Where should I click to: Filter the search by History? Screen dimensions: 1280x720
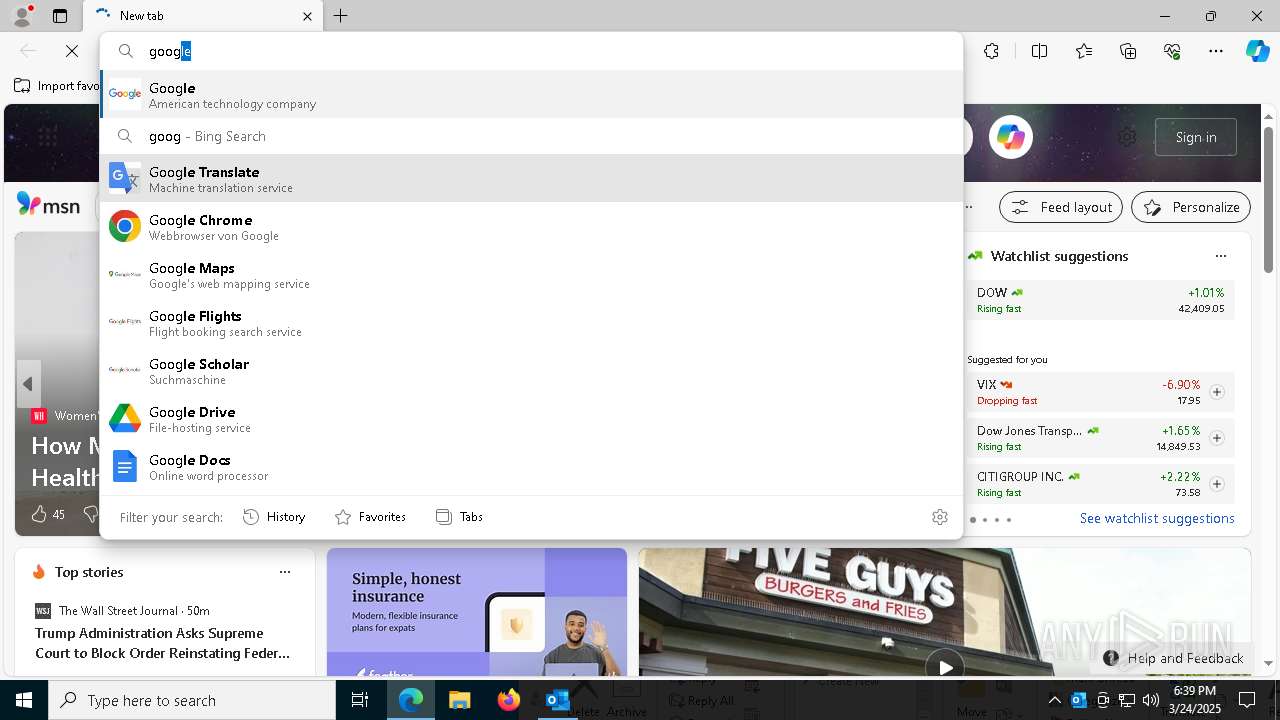tap(274, 517)
